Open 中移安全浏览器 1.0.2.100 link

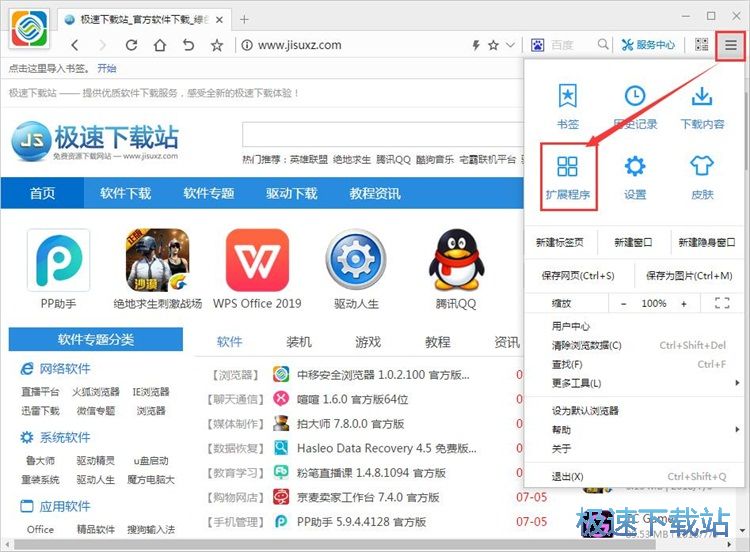pyautogui.click(x=383, y=375)
